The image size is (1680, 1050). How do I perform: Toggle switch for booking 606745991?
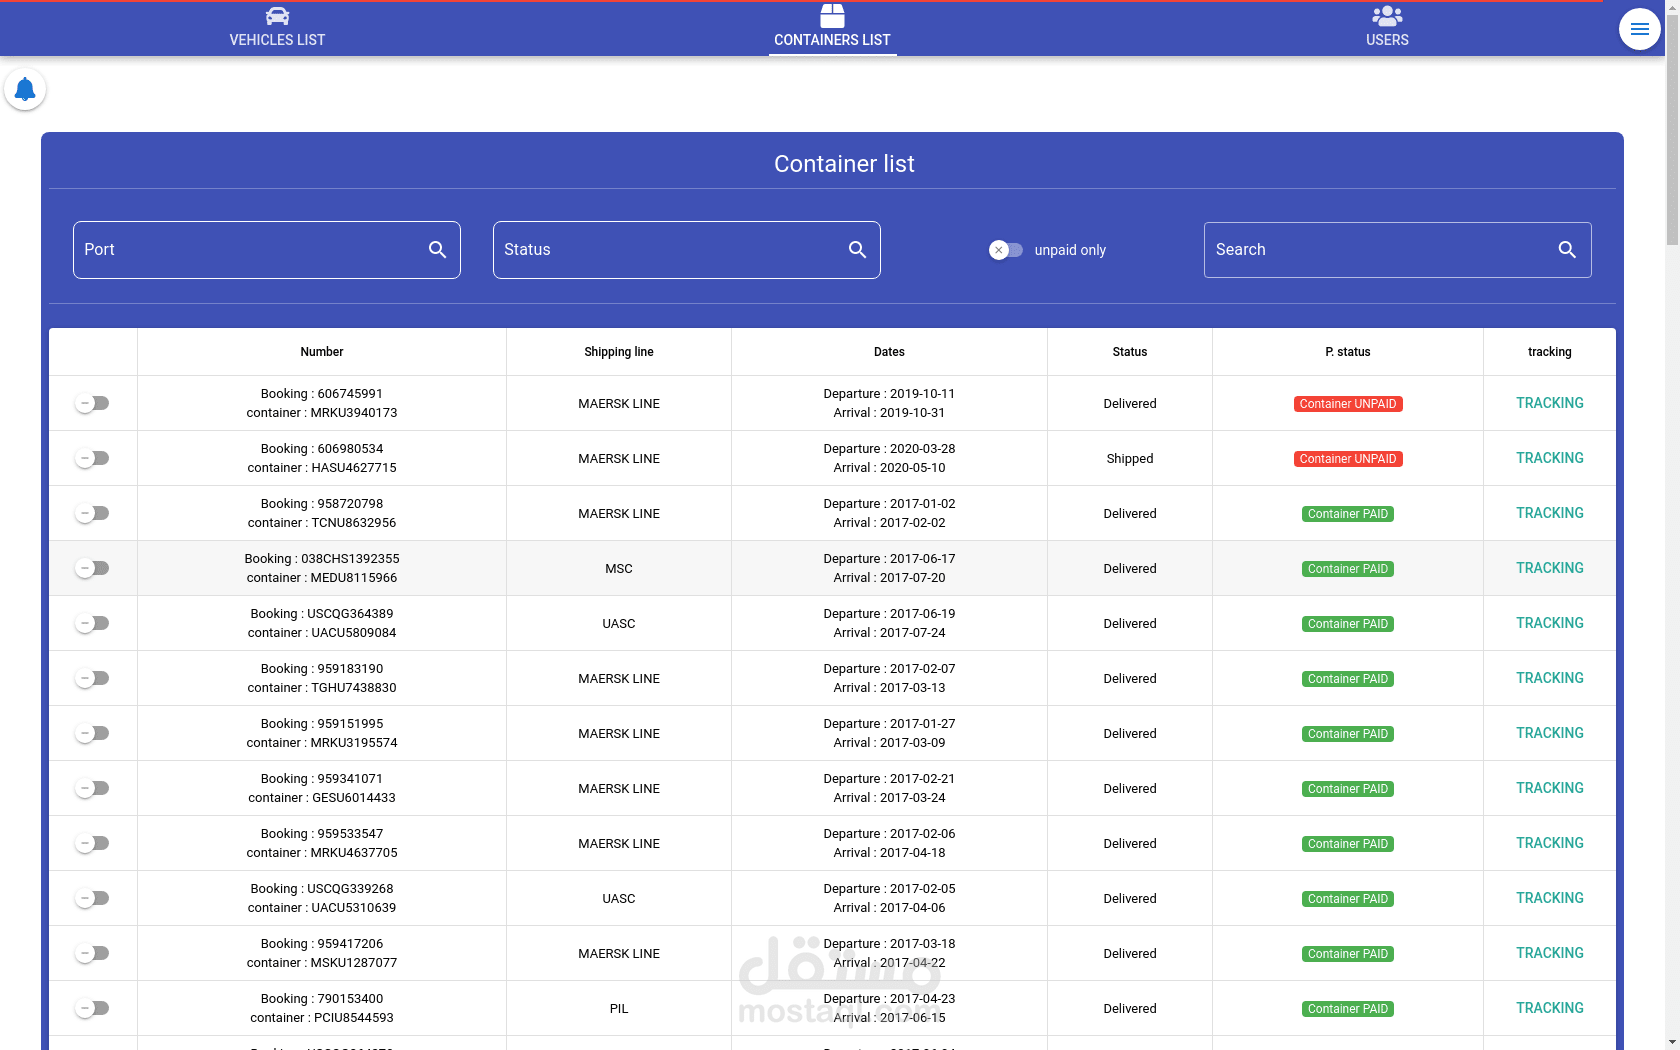coord(92,403)
